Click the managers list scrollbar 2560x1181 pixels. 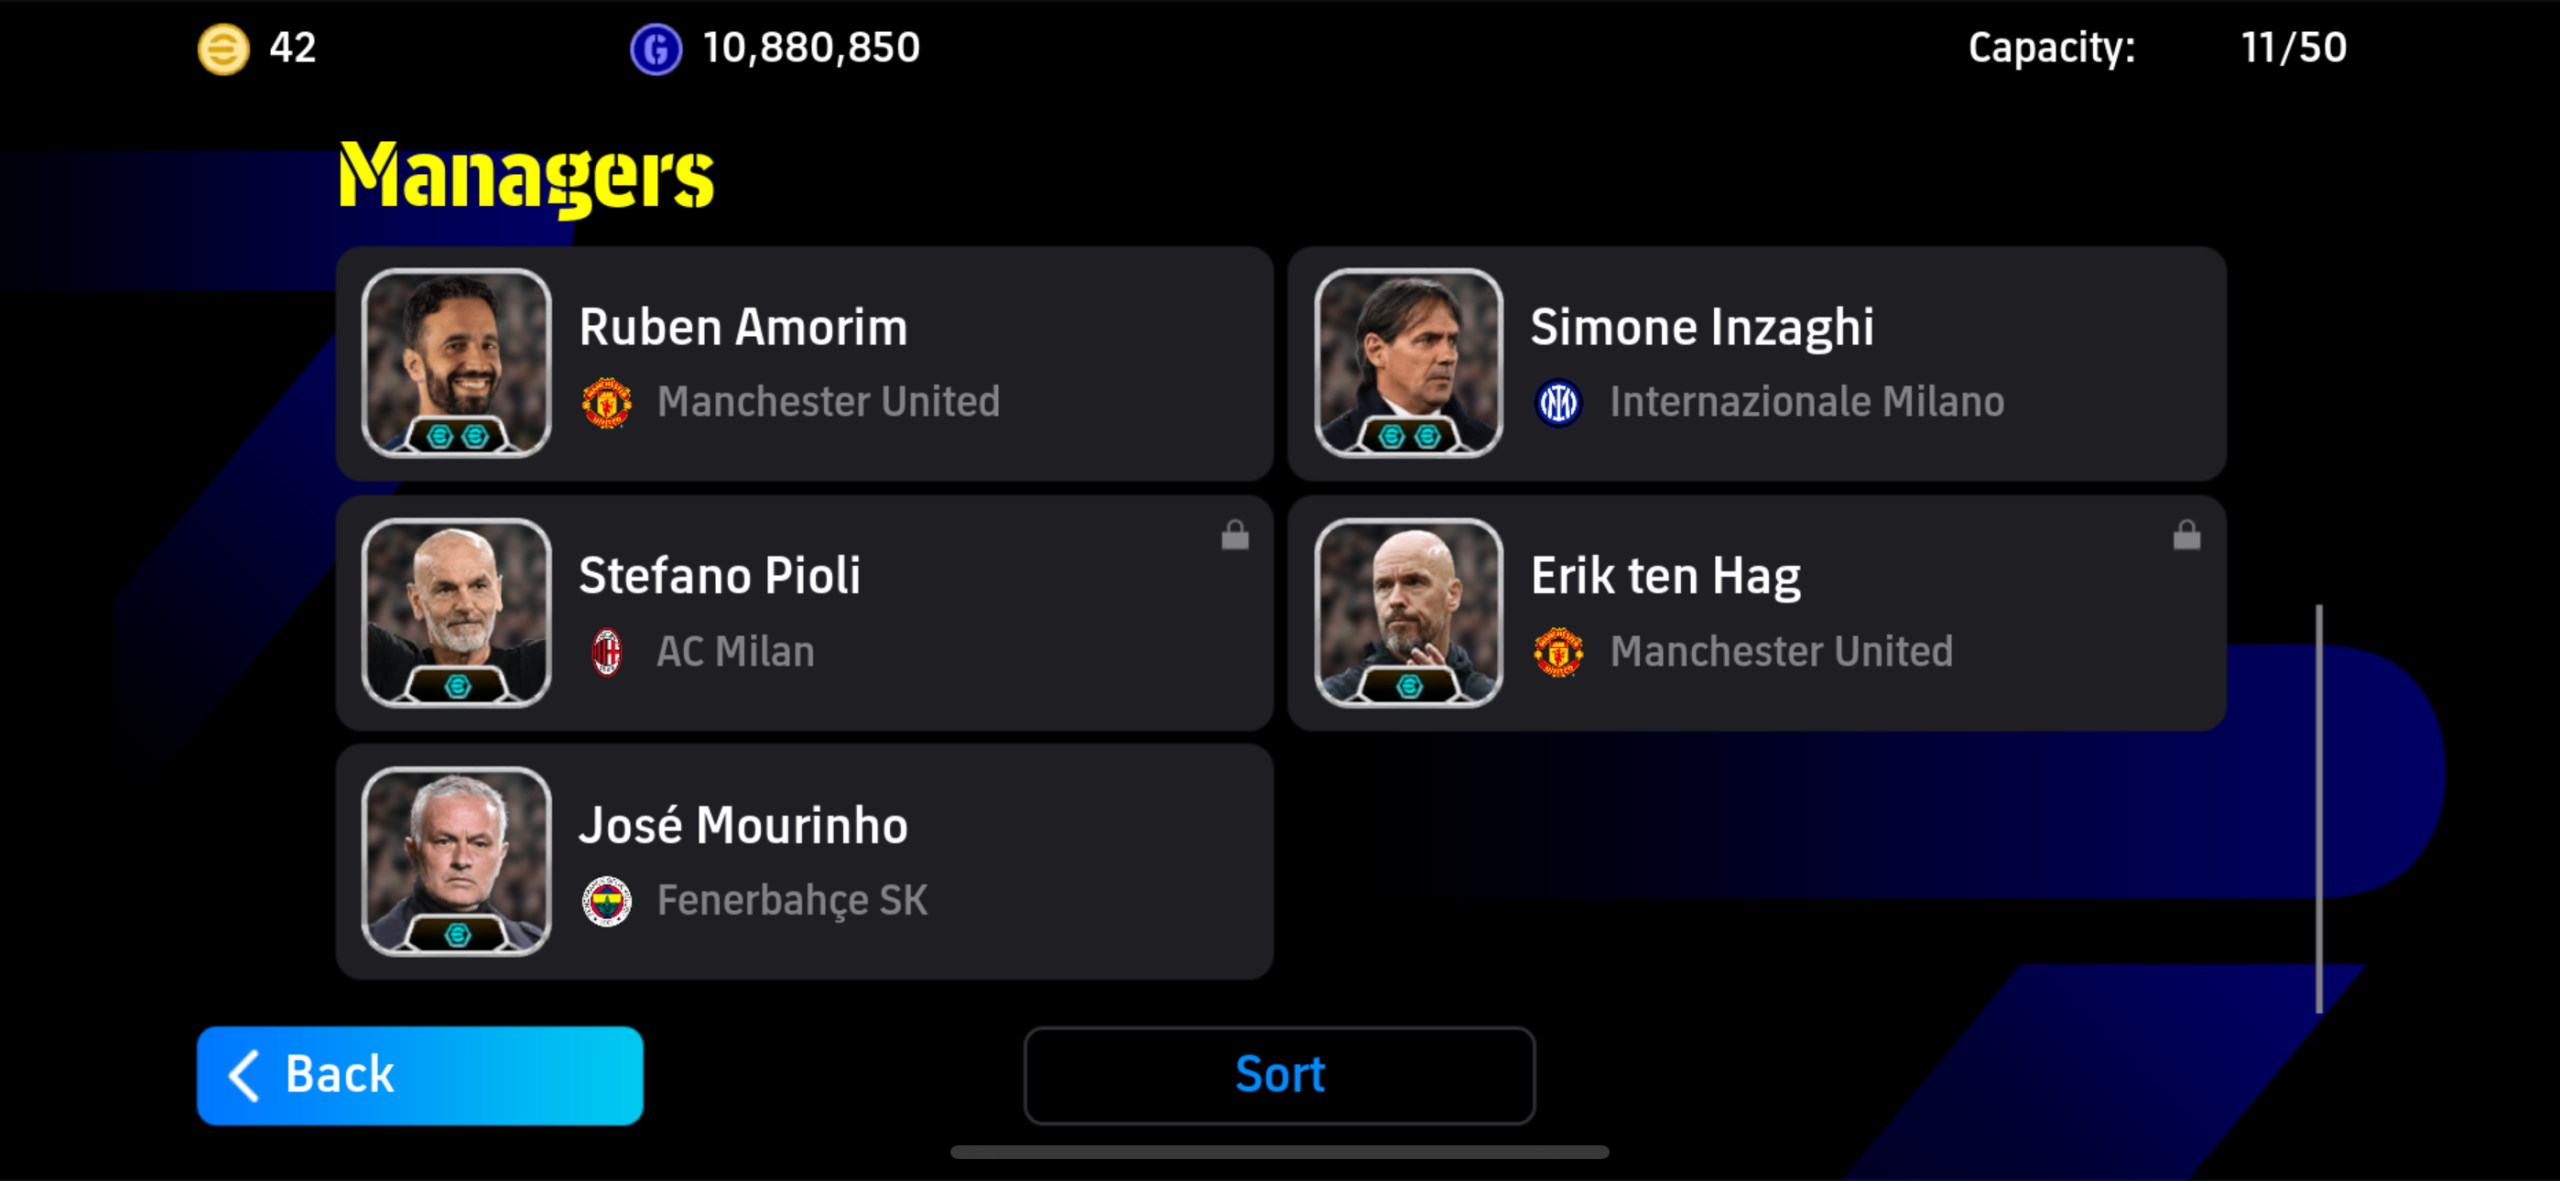2319,808
